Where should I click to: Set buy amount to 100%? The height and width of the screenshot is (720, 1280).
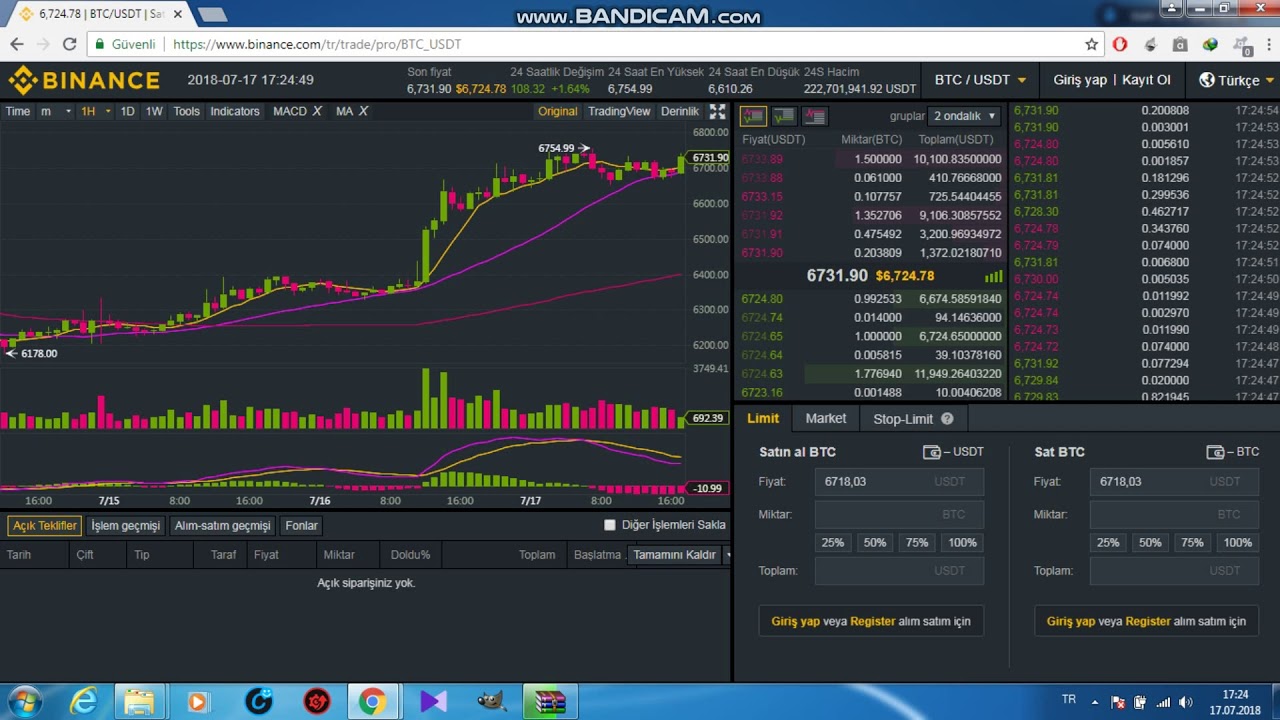962,542
